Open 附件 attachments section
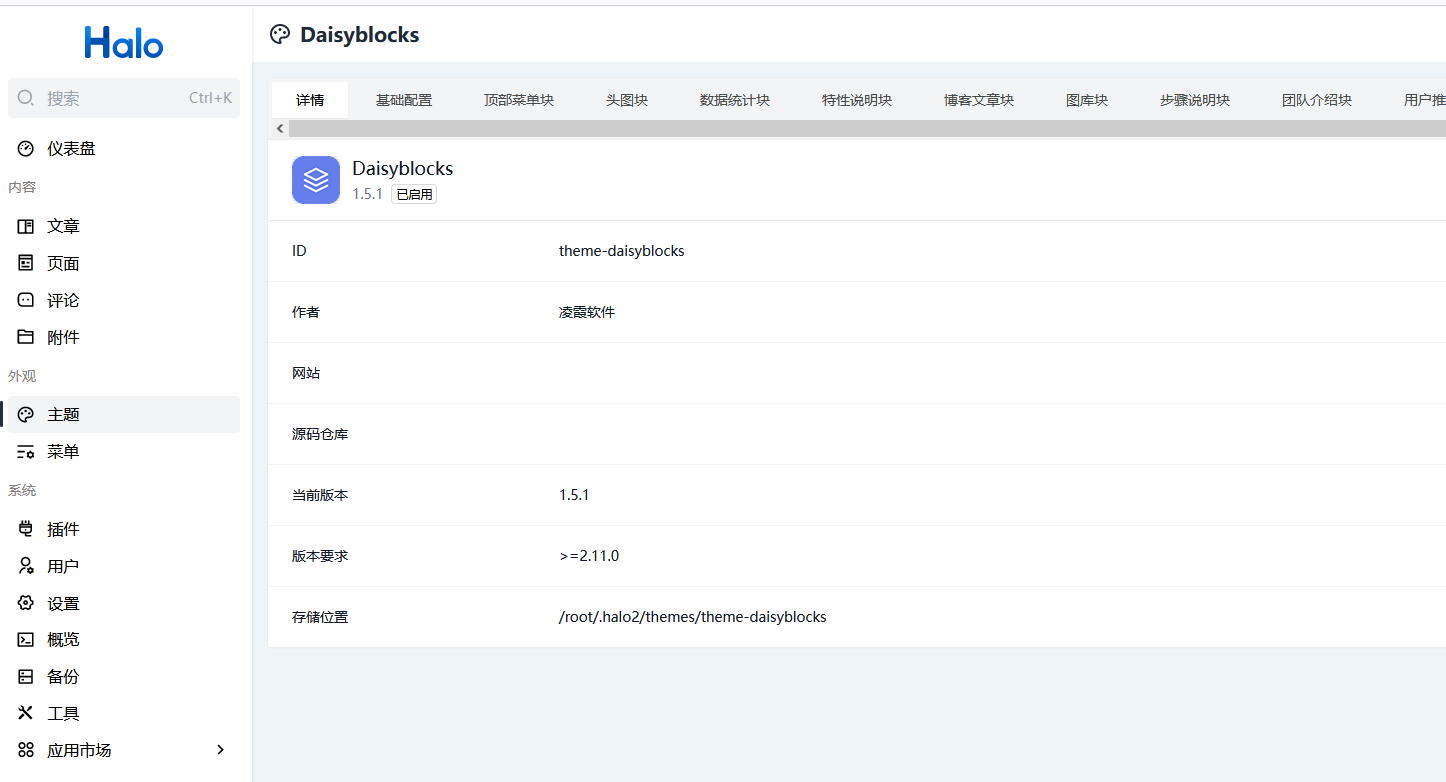1446x782 pixels. click(x=124, y=338)
